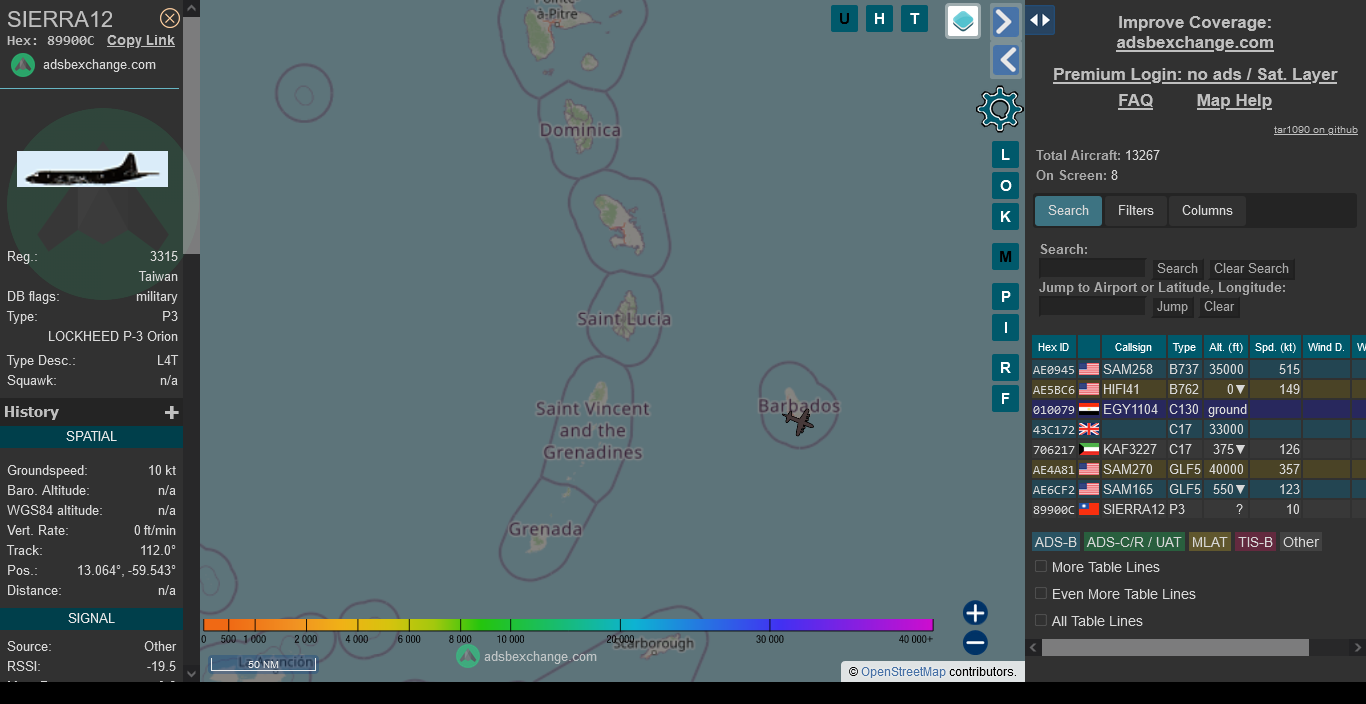This screenshot has width=1366, height=704.
Task: Focus the Search text input field
Action: (1092, 268)
